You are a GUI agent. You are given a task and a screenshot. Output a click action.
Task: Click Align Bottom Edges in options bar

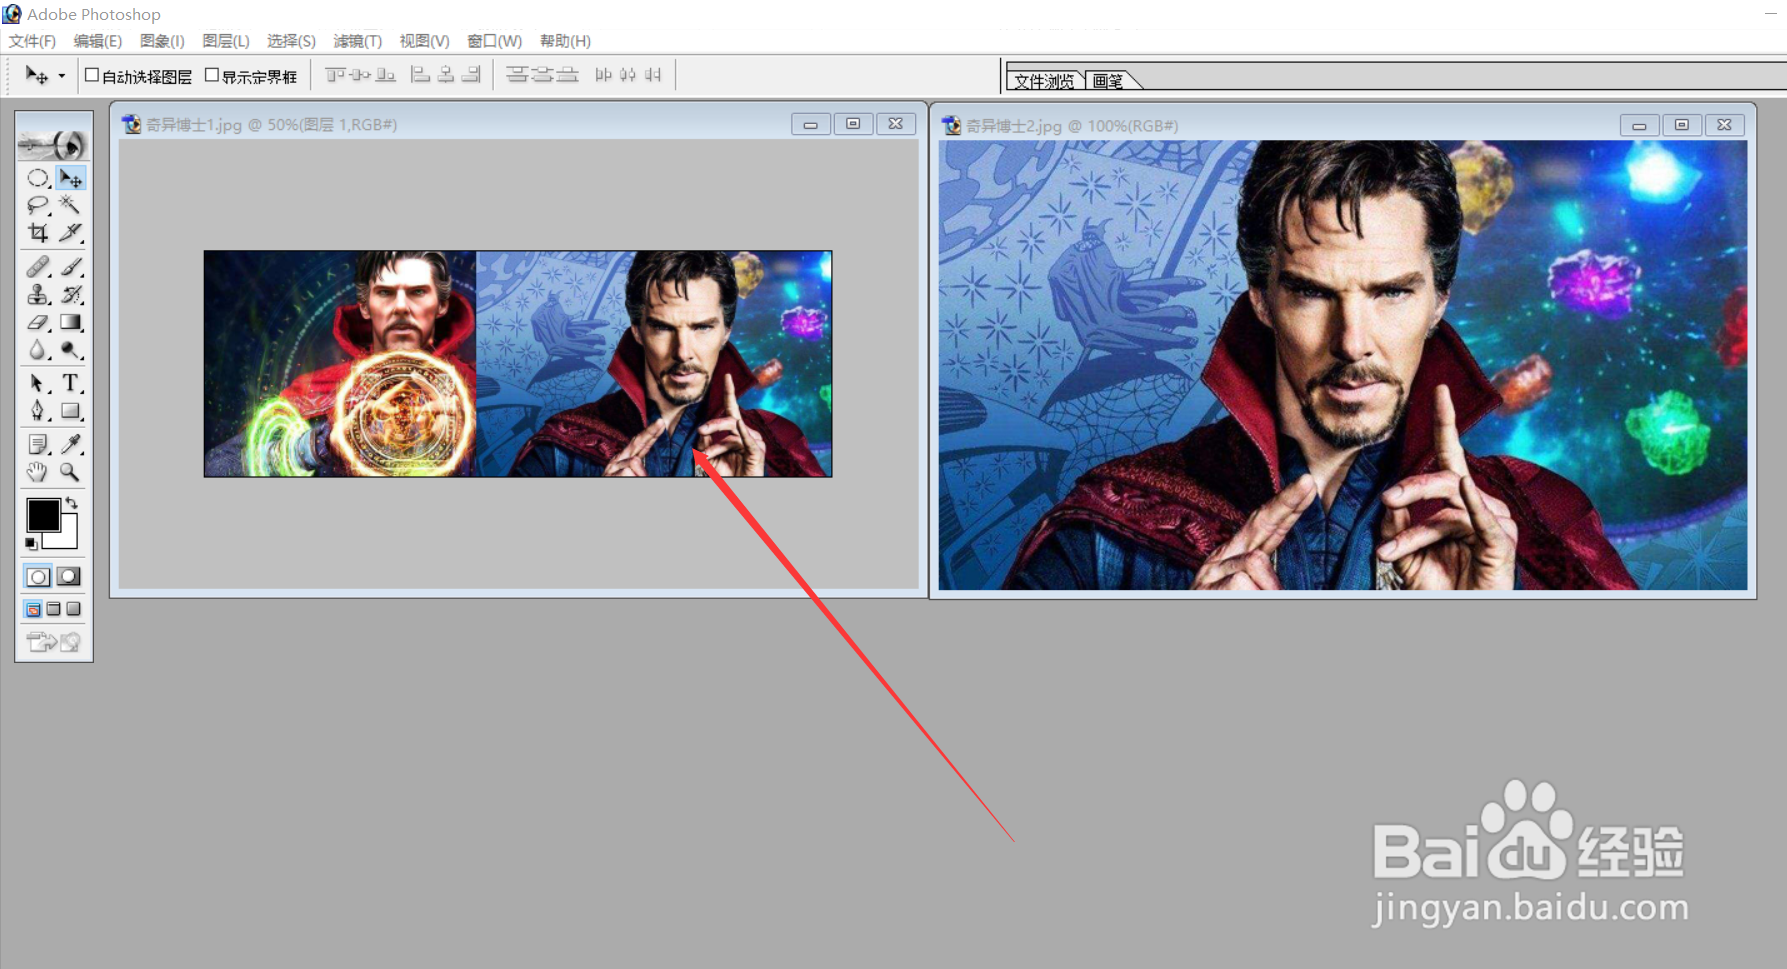[385, 75]
